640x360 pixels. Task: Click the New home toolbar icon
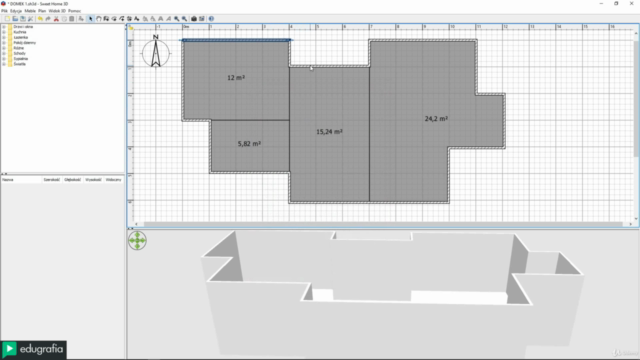7,19
